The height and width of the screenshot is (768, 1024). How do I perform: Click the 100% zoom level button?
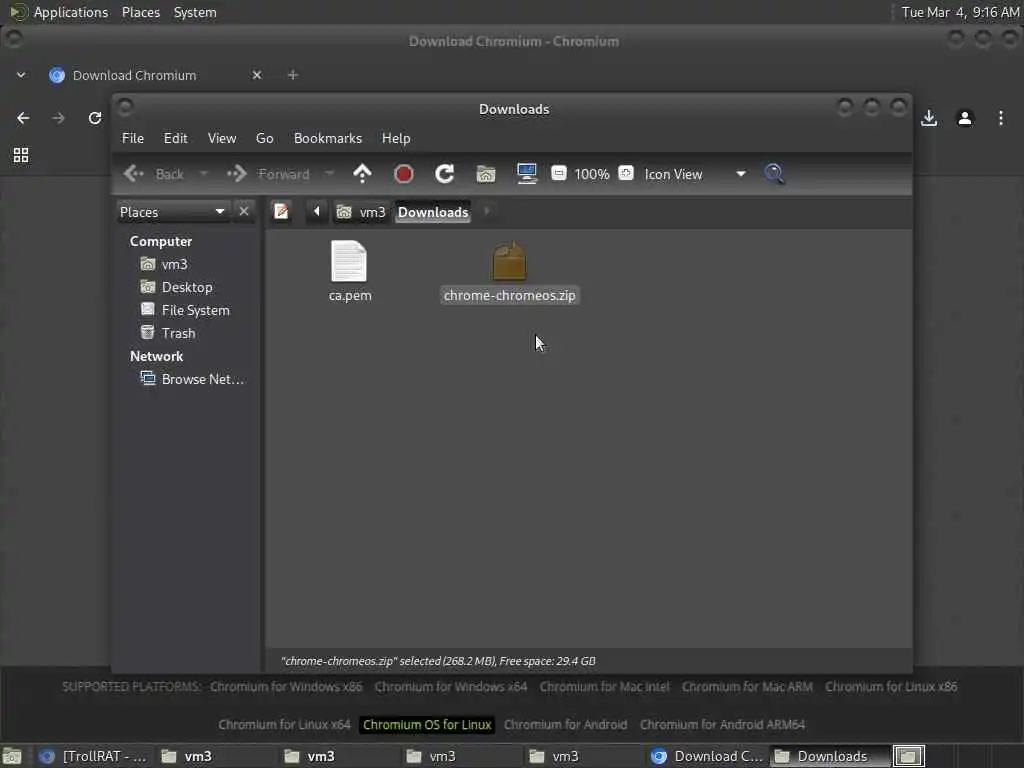tap(592, 174)
